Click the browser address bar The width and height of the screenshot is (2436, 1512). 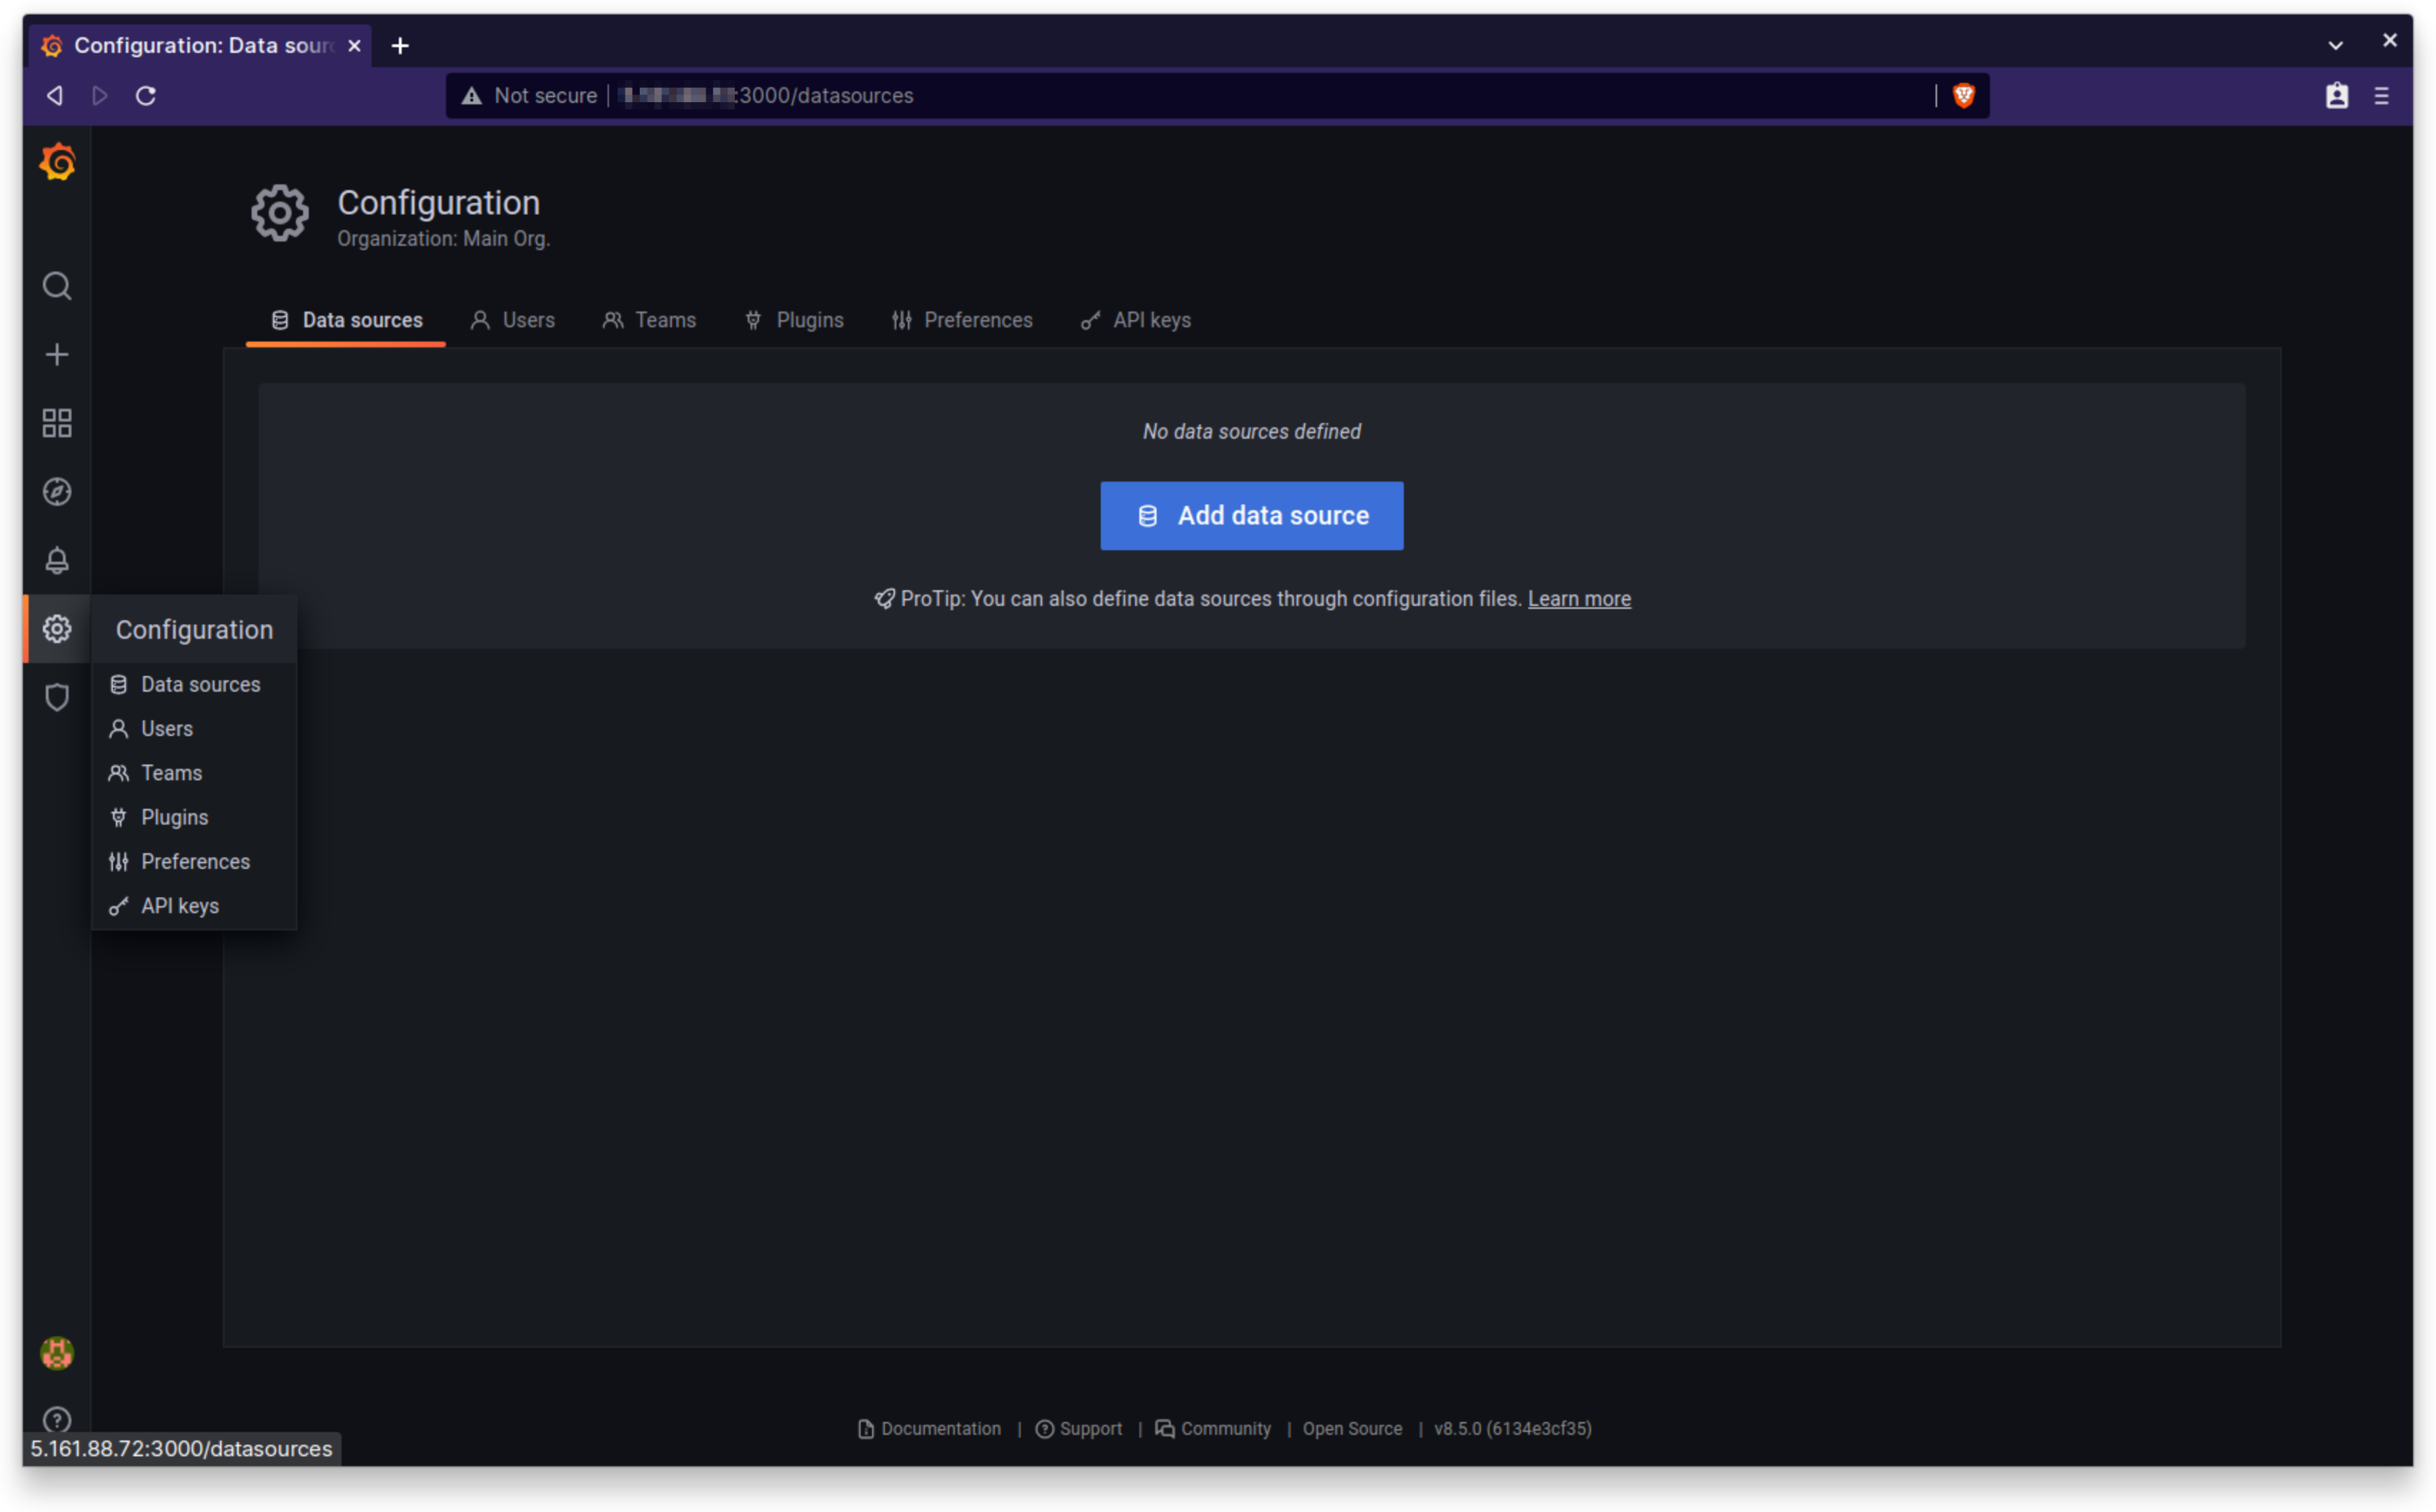(1200, 95)
